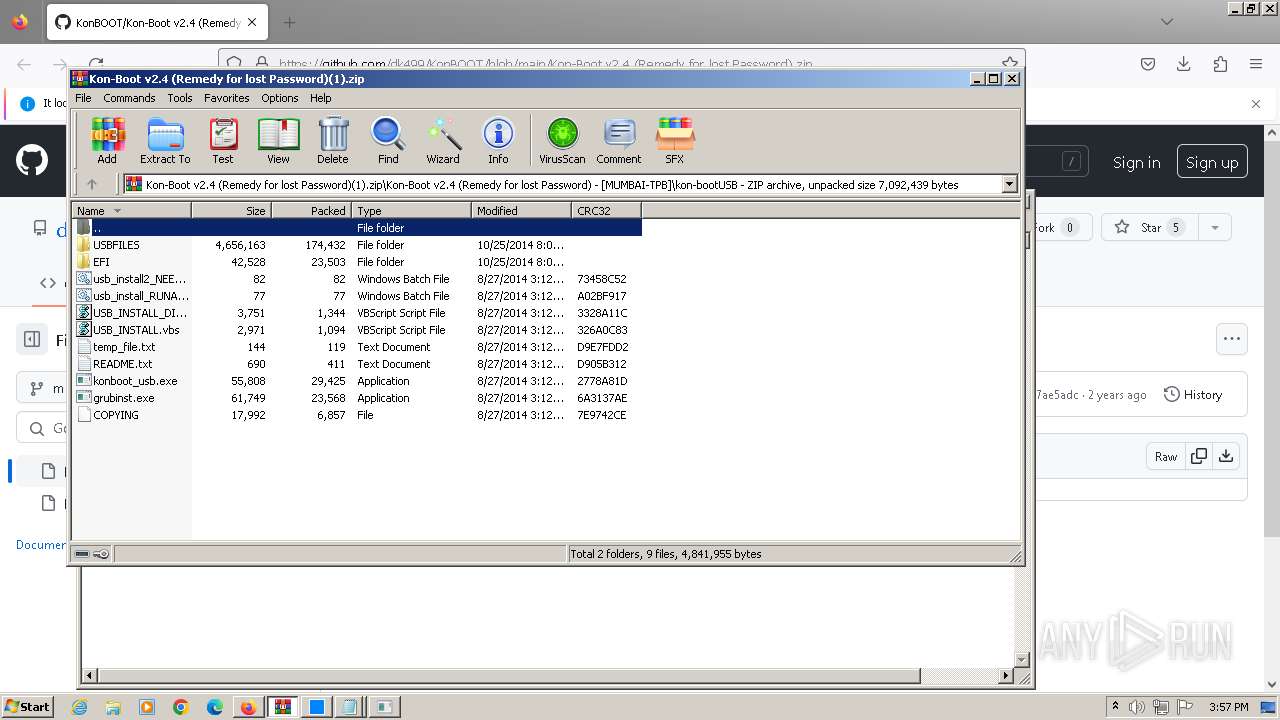Sort by the Size column header
Image resolution: width=1280 pixels, height=720 pixels.
pos(231,211)
